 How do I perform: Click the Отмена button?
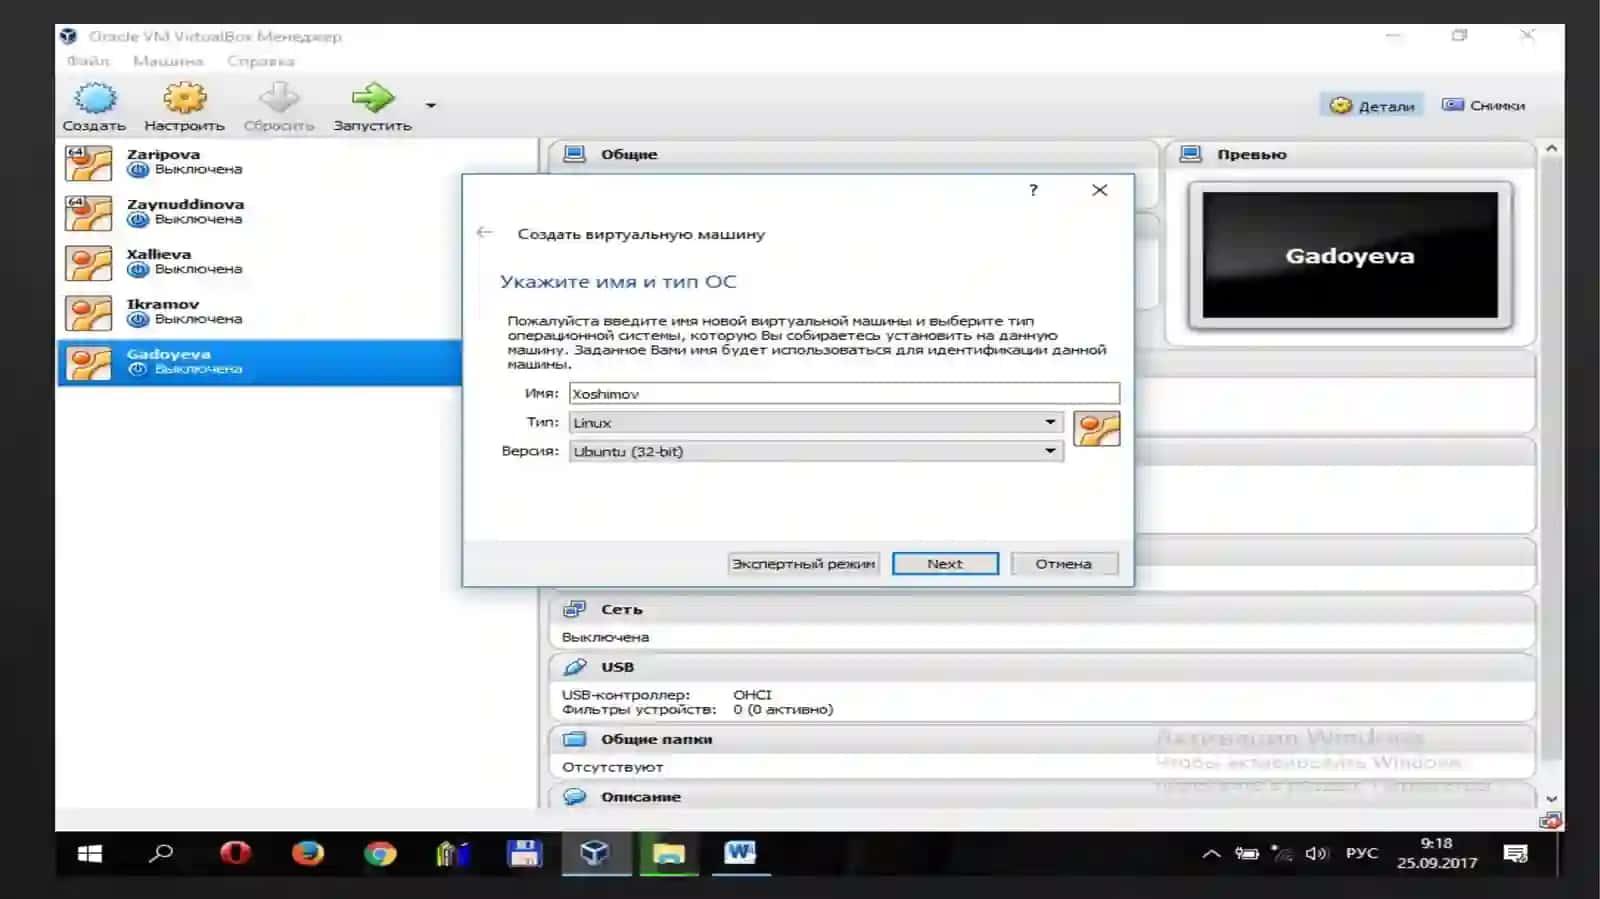click(1064, 564)
